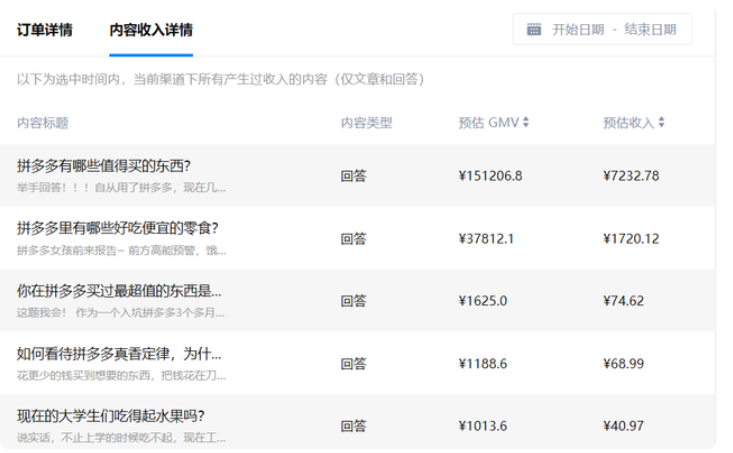Click 回答 type in 真香定律 row
733x453 pixels.
(x=353, y=364)
